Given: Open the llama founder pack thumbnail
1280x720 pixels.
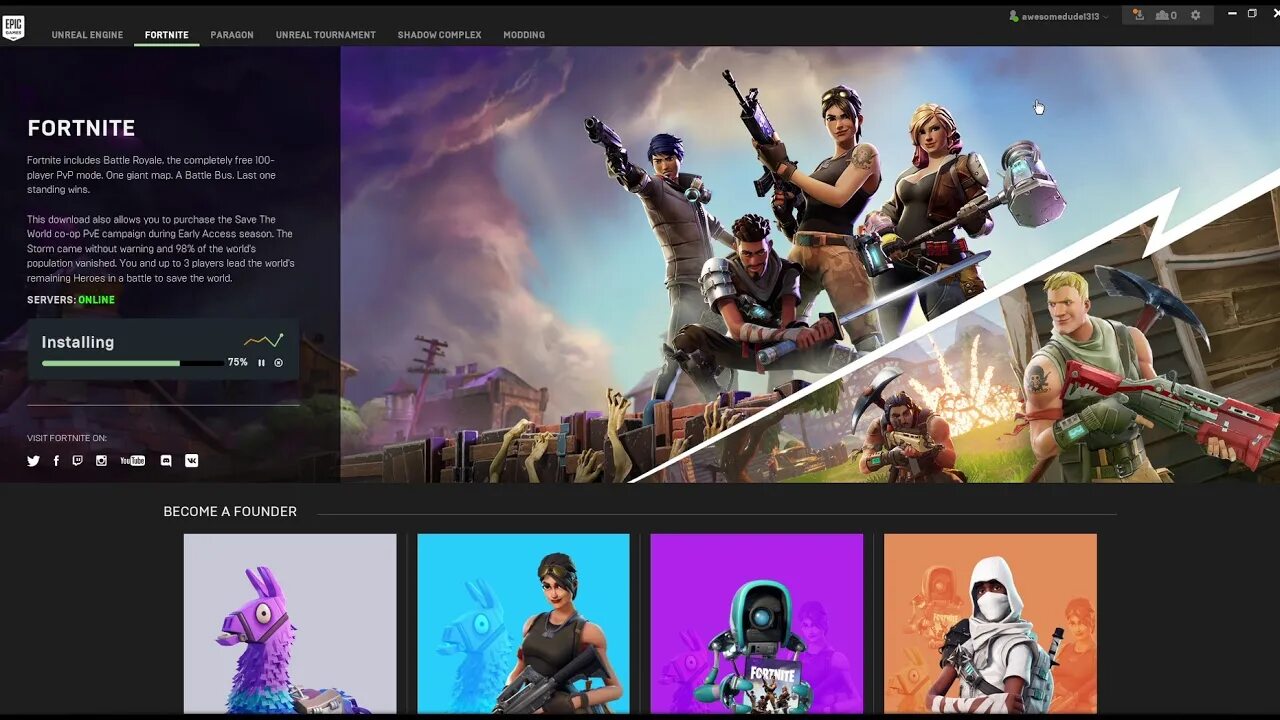Looking at the screenshot, I should pos(290,623).
